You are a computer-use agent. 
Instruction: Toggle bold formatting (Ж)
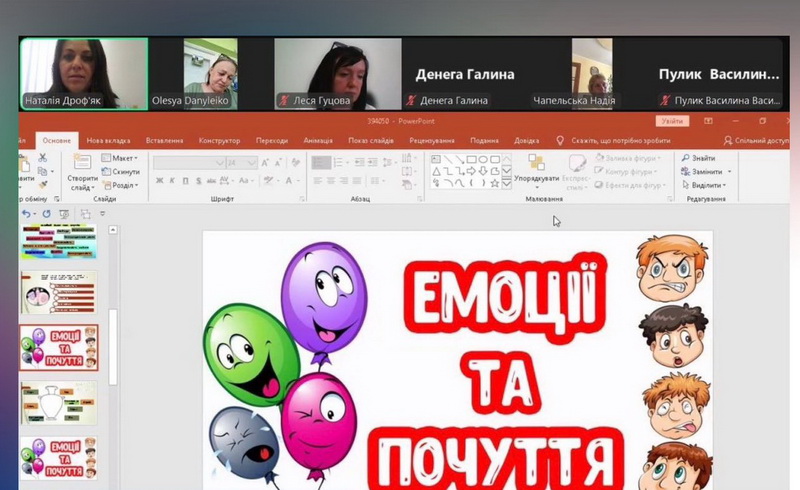tap(158, 181)
